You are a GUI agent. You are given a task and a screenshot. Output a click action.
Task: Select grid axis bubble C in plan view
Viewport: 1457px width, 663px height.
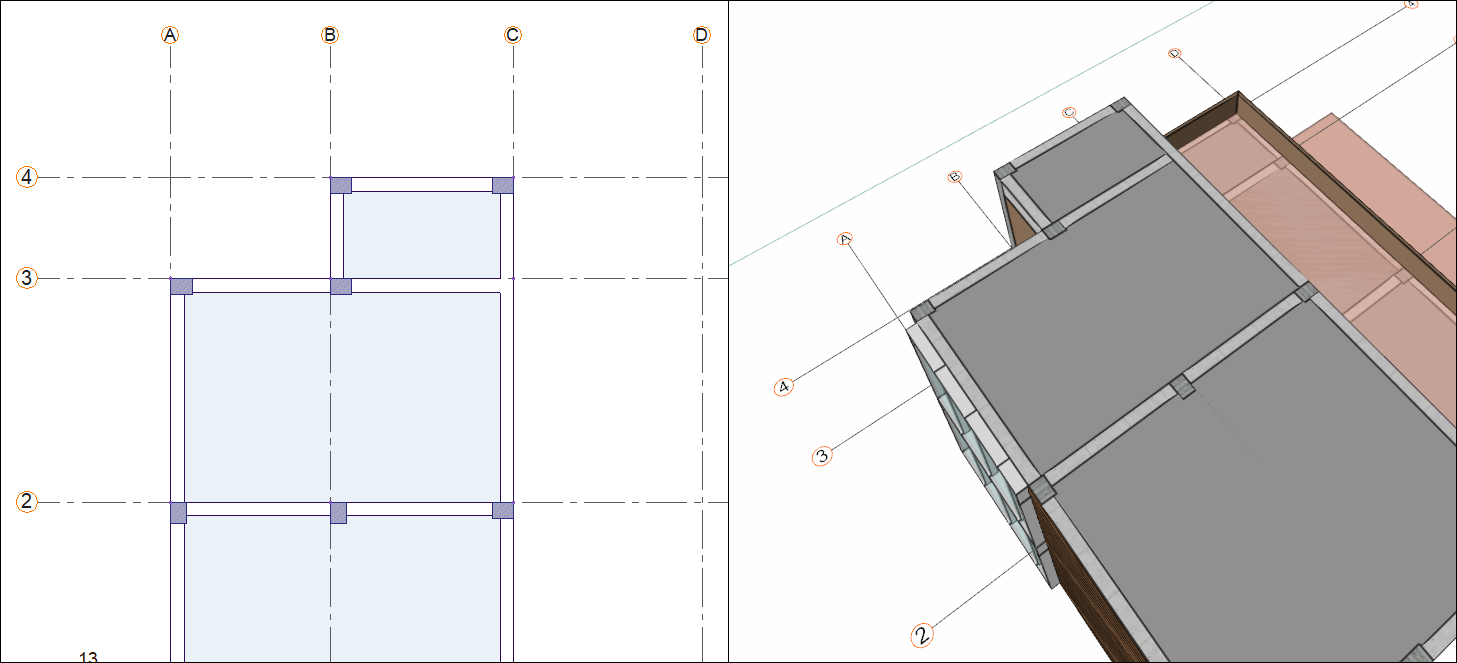pos(512,35)
